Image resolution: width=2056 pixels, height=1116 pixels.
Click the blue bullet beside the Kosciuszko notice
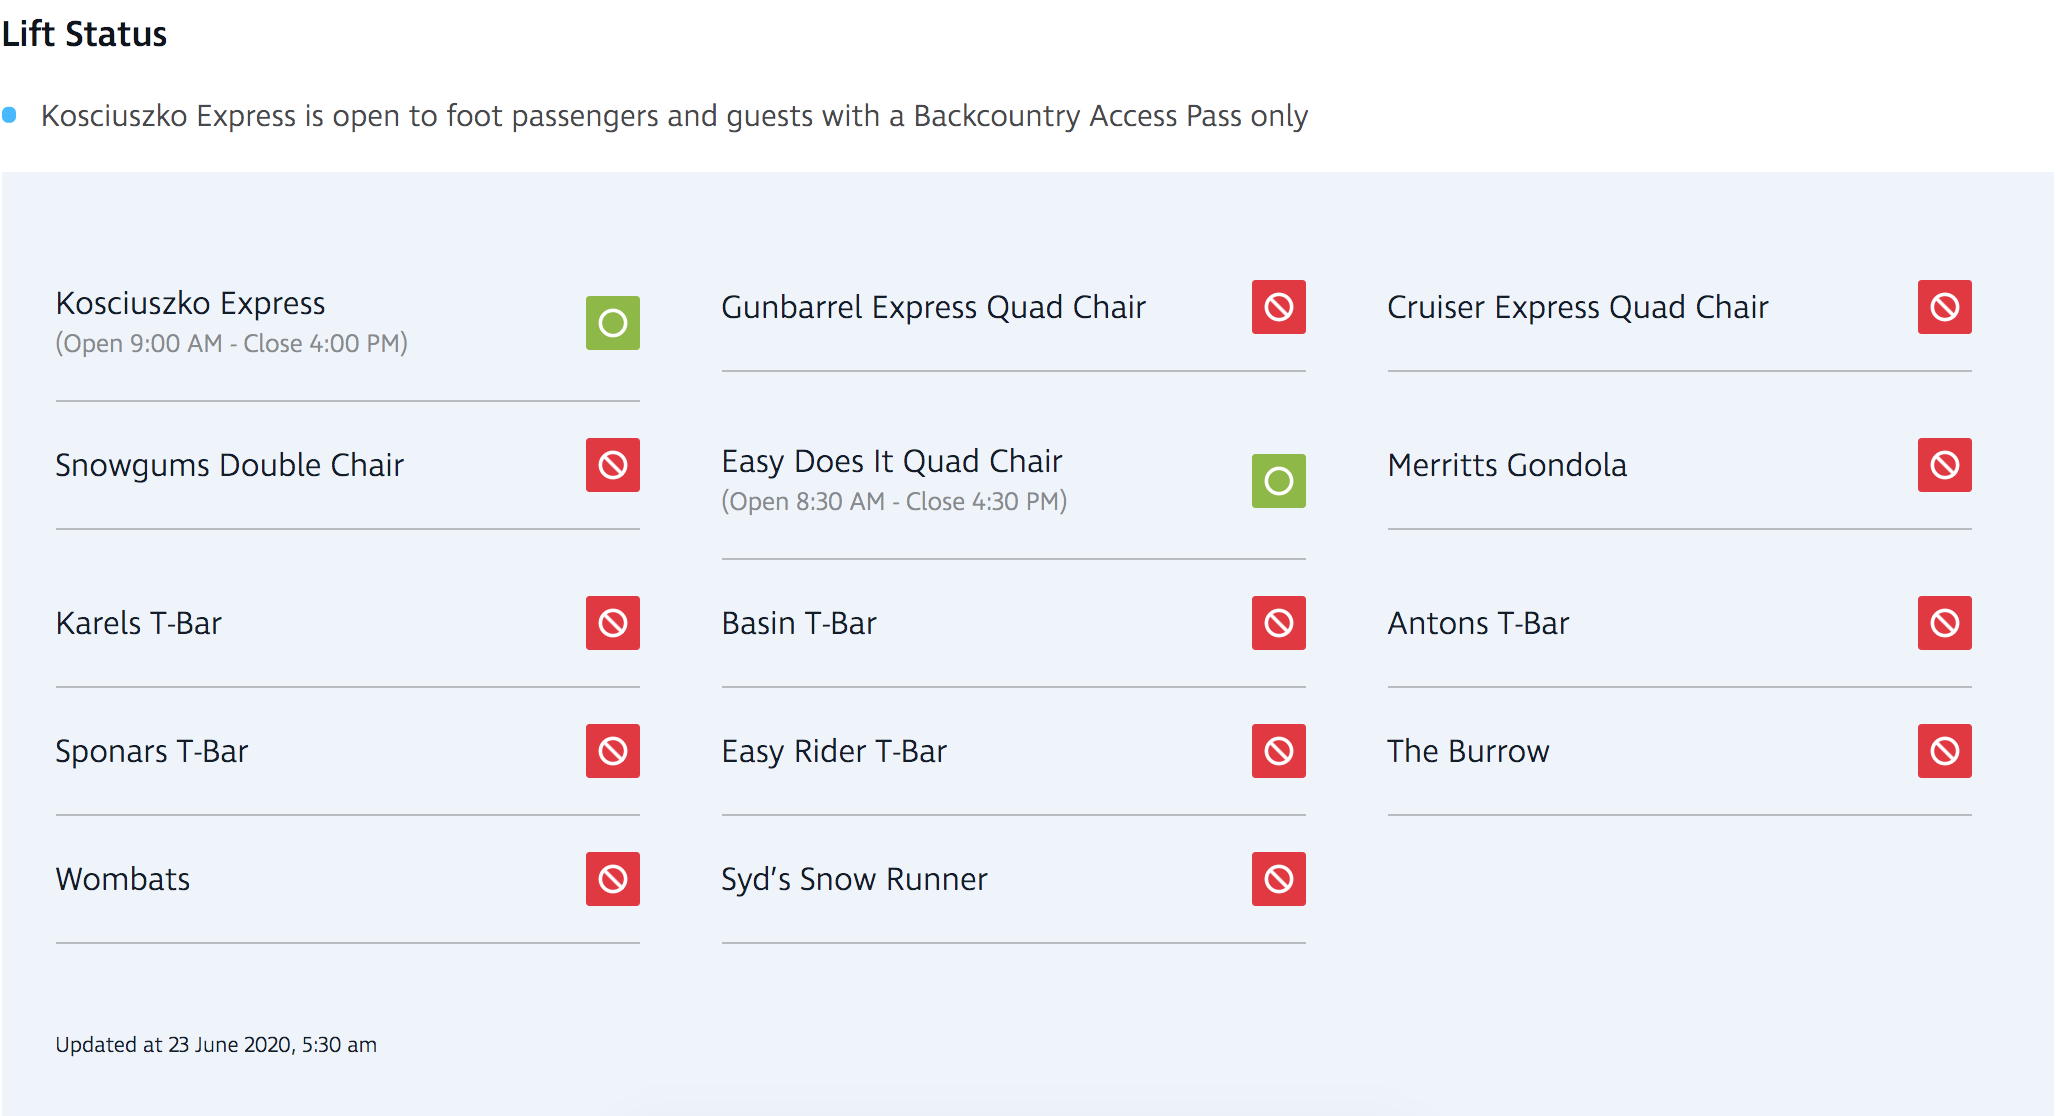pyautogui.click(x=9, y=115)
